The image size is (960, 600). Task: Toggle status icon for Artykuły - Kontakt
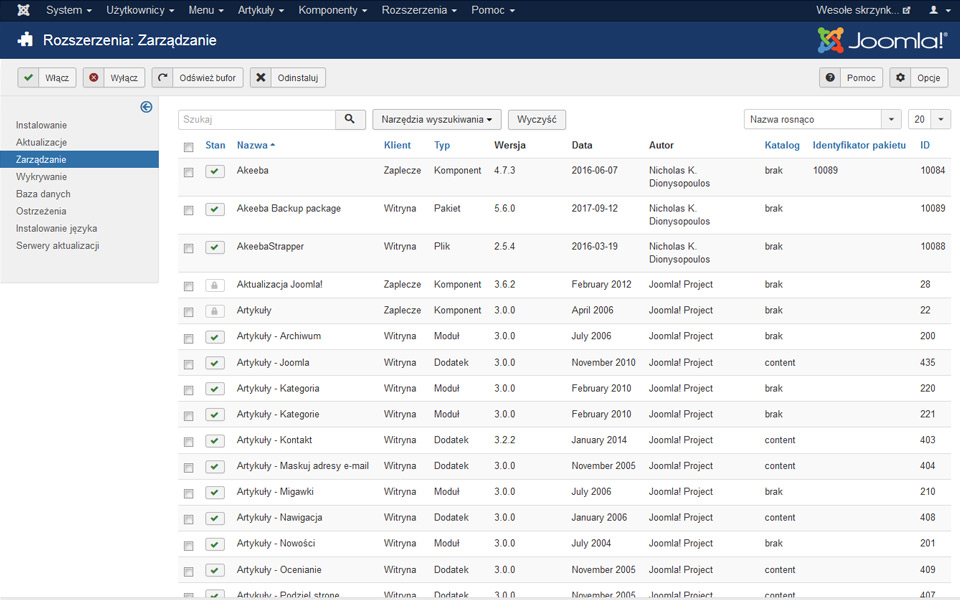coord(214,441)
